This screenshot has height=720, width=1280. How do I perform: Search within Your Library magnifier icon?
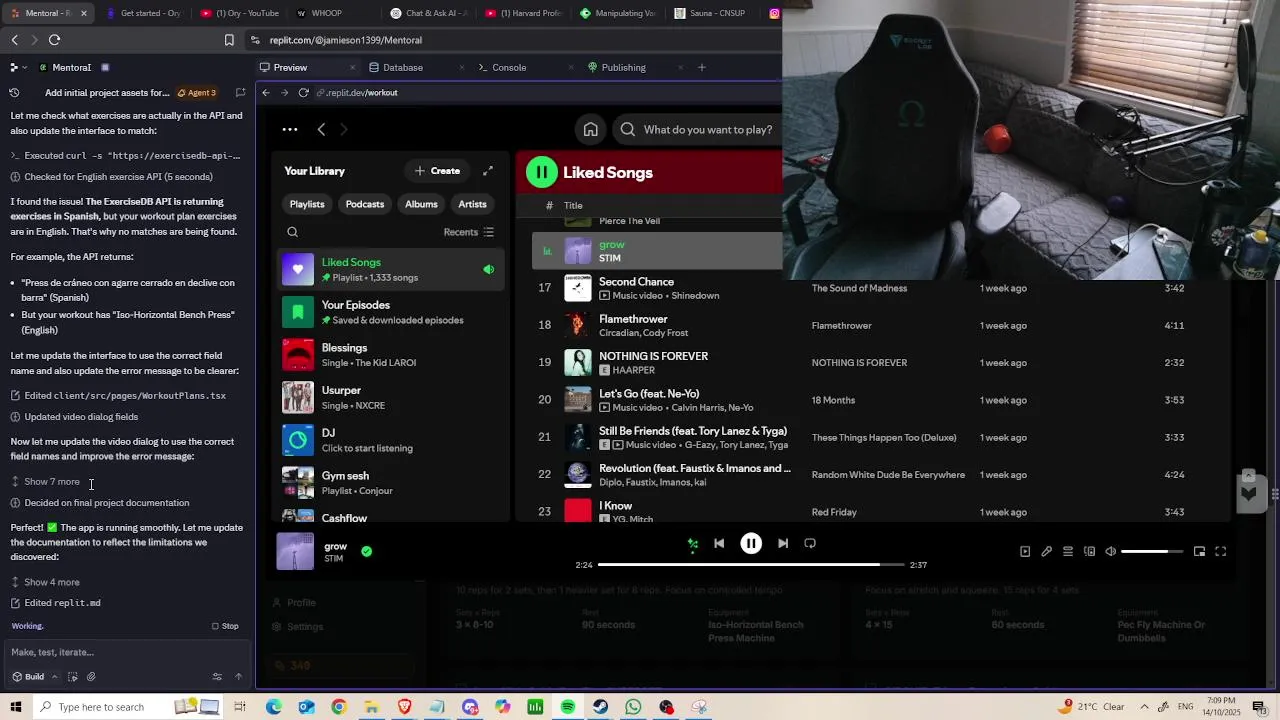tap(292, 232)
